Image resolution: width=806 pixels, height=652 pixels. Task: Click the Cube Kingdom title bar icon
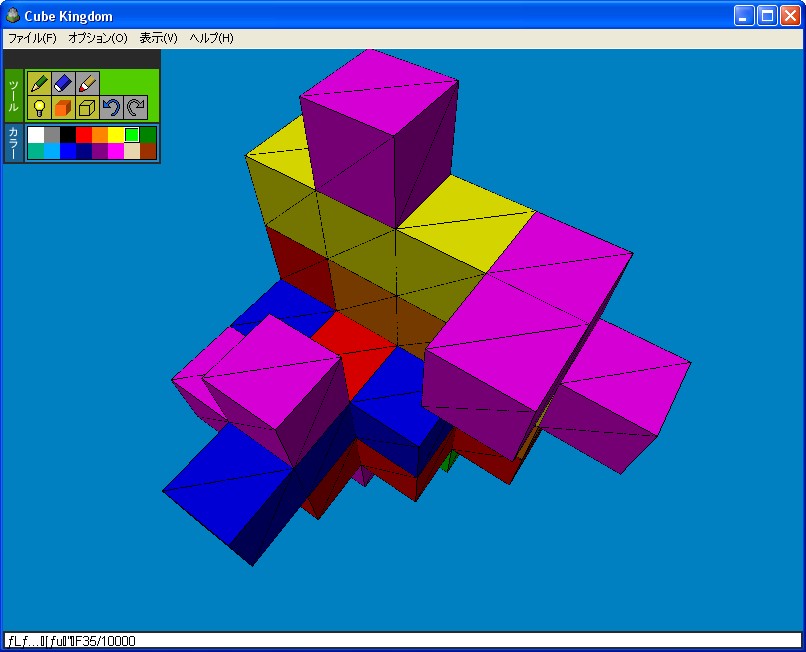[13, 16]
